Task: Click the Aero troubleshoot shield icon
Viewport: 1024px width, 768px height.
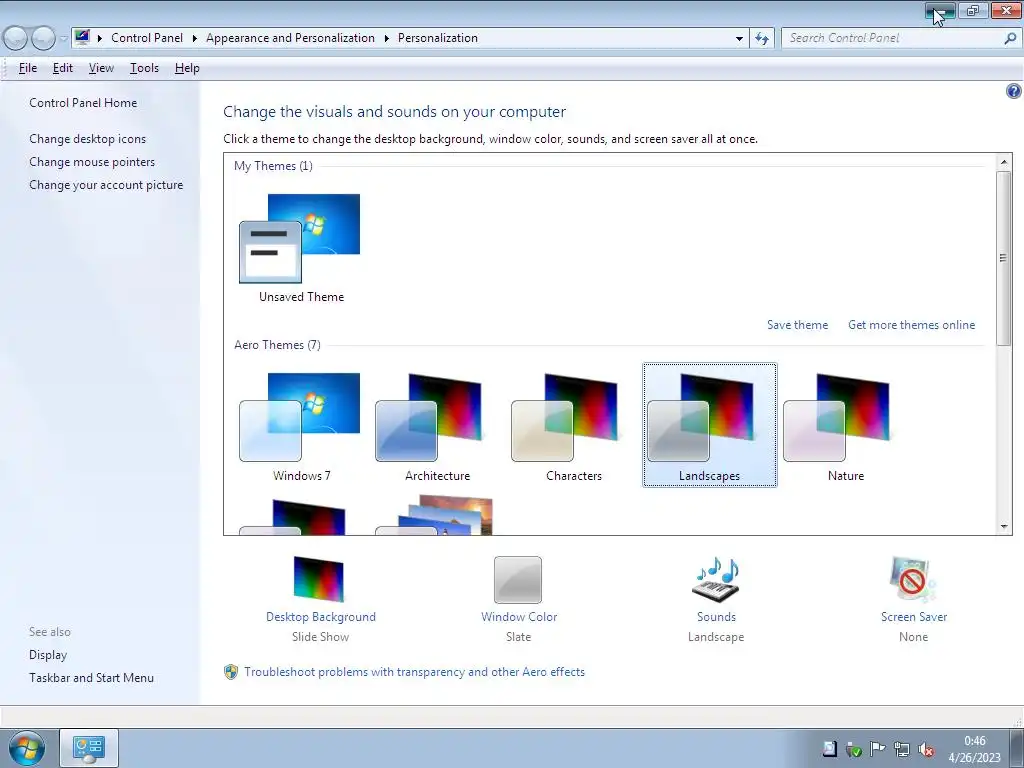Action: pos(231,672)
